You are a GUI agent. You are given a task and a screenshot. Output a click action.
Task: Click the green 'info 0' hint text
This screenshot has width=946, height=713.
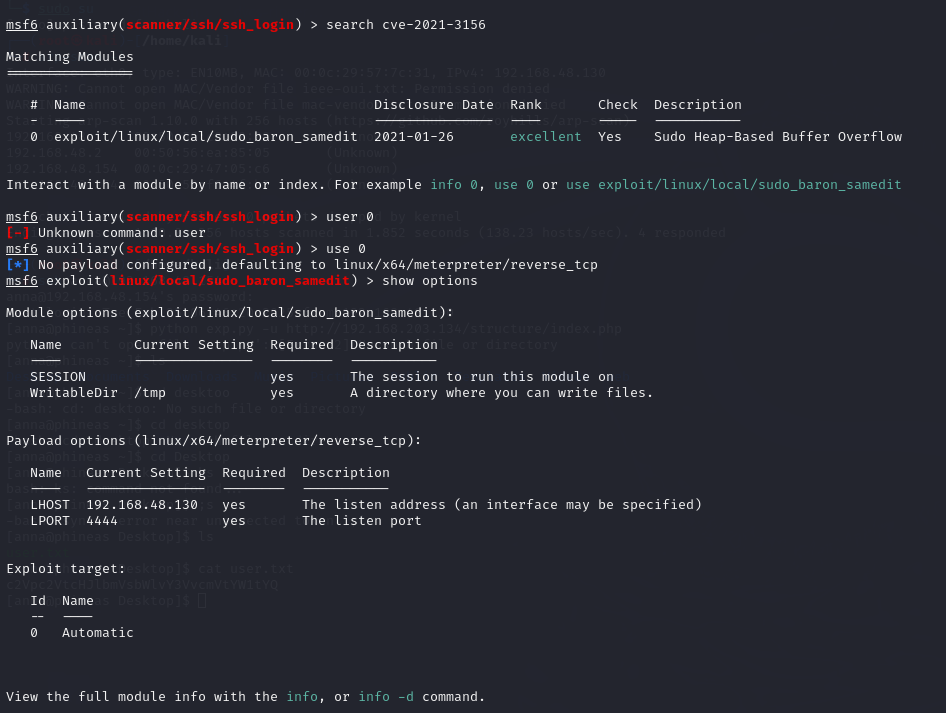click(454, 185)
